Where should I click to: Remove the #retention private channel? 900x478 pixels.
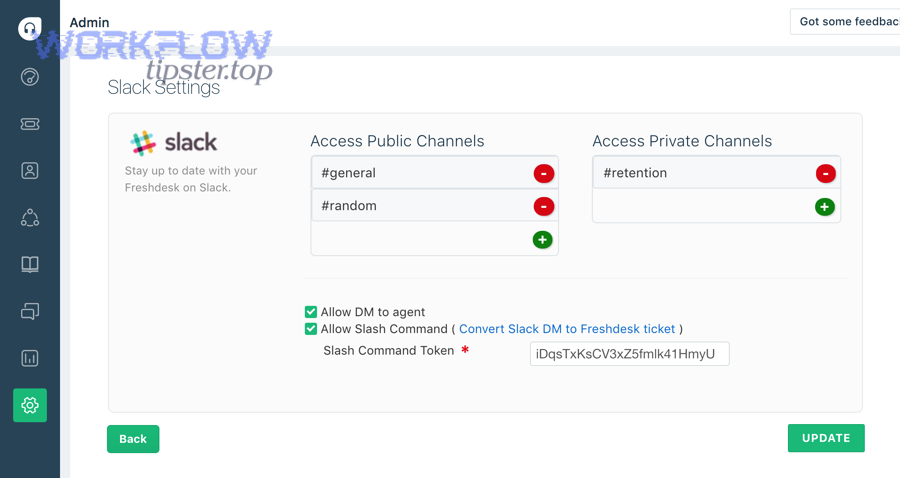pyautogui.click(x=825, y=173)
